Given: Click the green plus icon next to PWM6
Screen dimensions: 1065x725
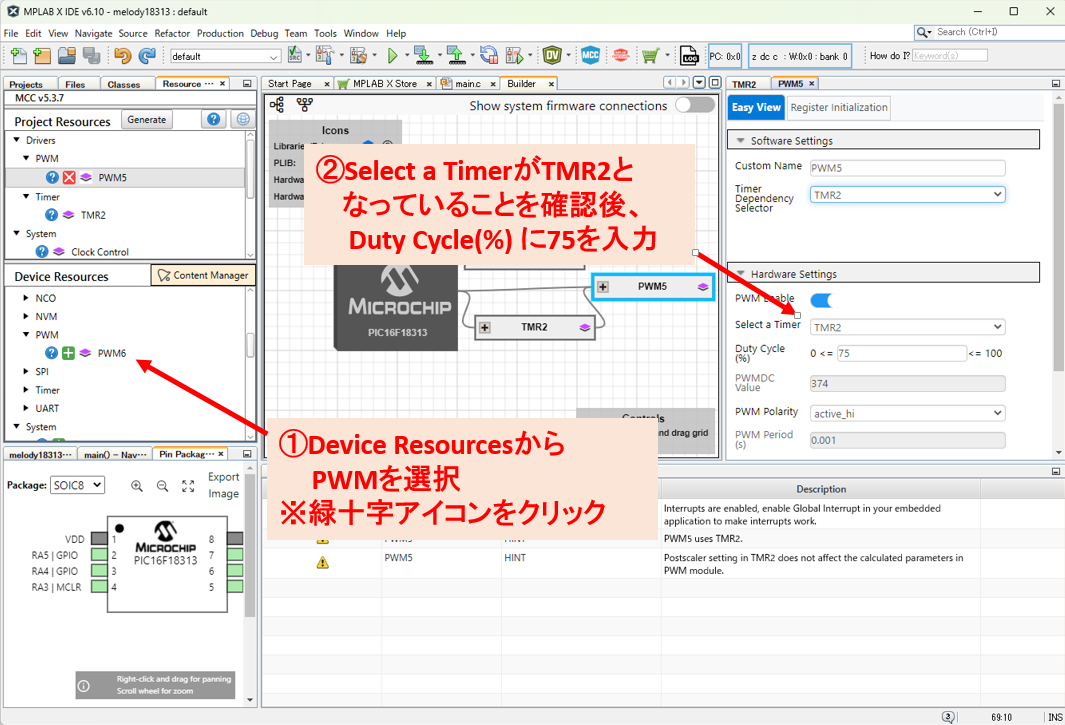Looking at the screenshot, I should click(x=69, y=353).
